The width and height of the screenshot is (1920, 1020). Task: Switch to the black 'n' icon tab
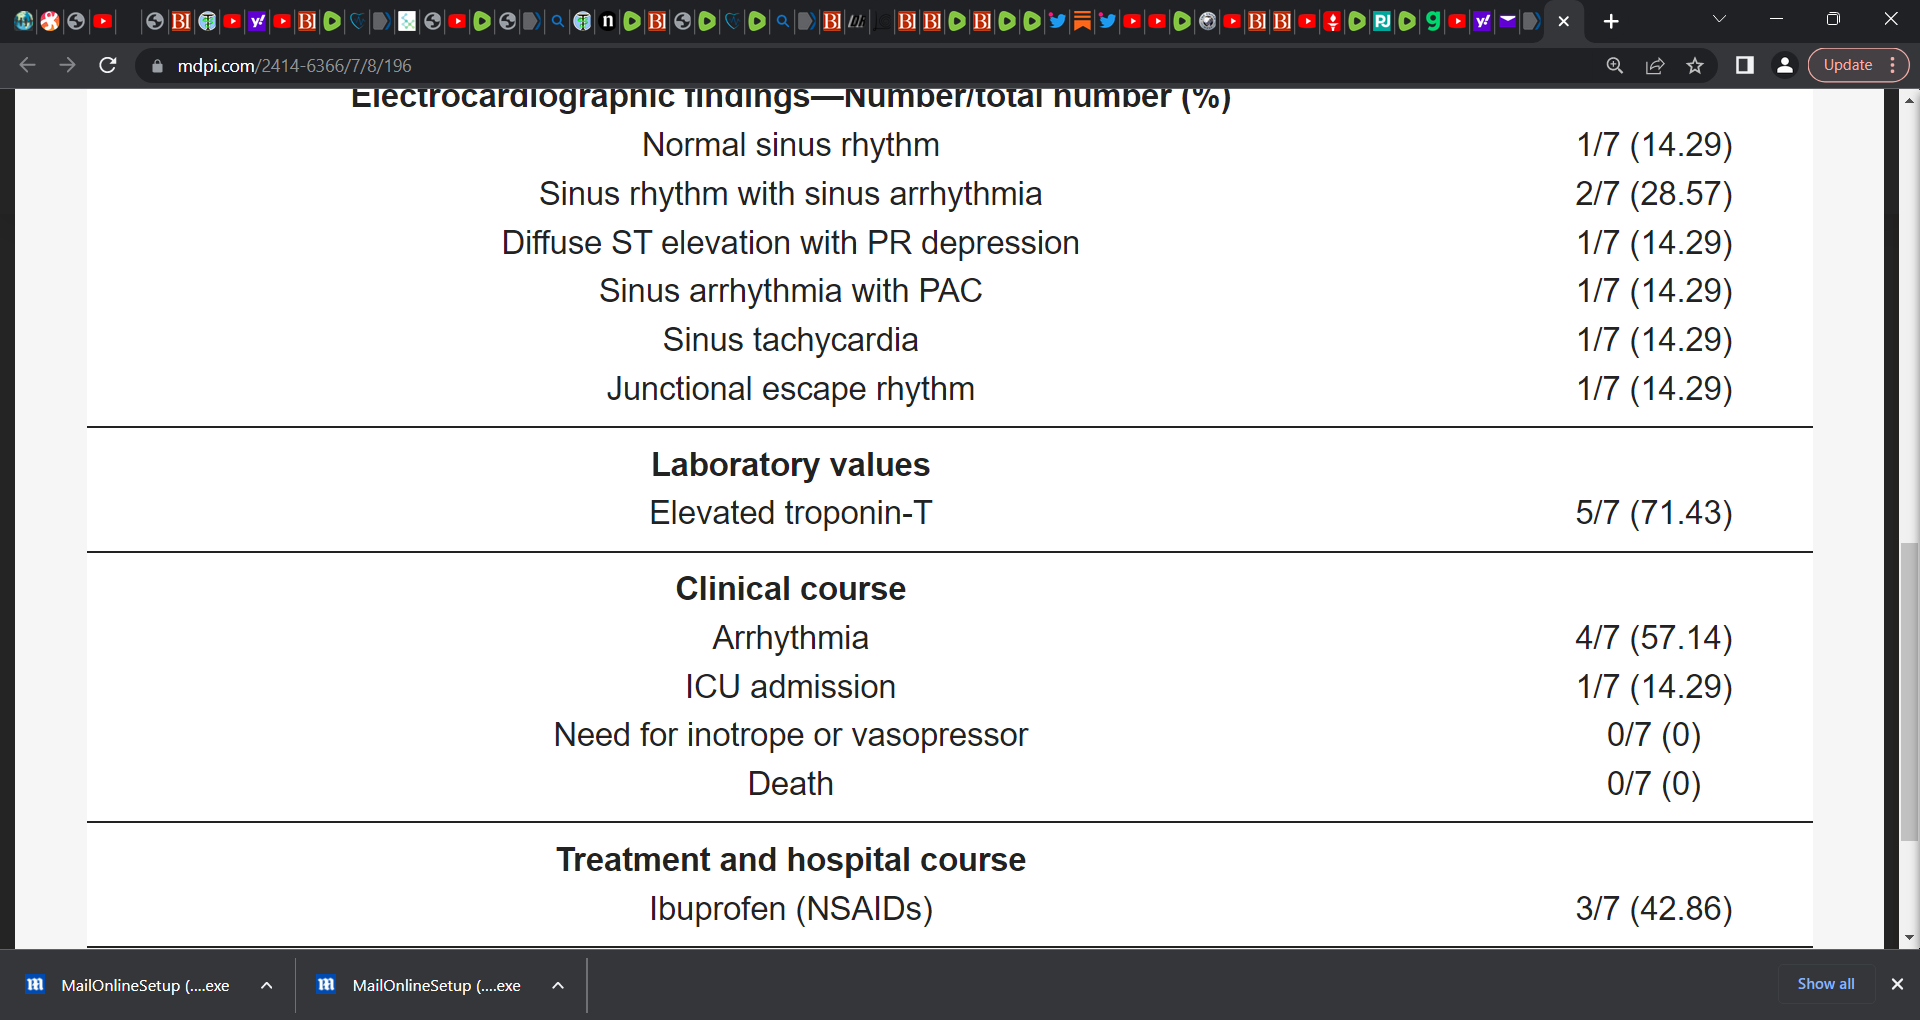[x=608, y=21]
